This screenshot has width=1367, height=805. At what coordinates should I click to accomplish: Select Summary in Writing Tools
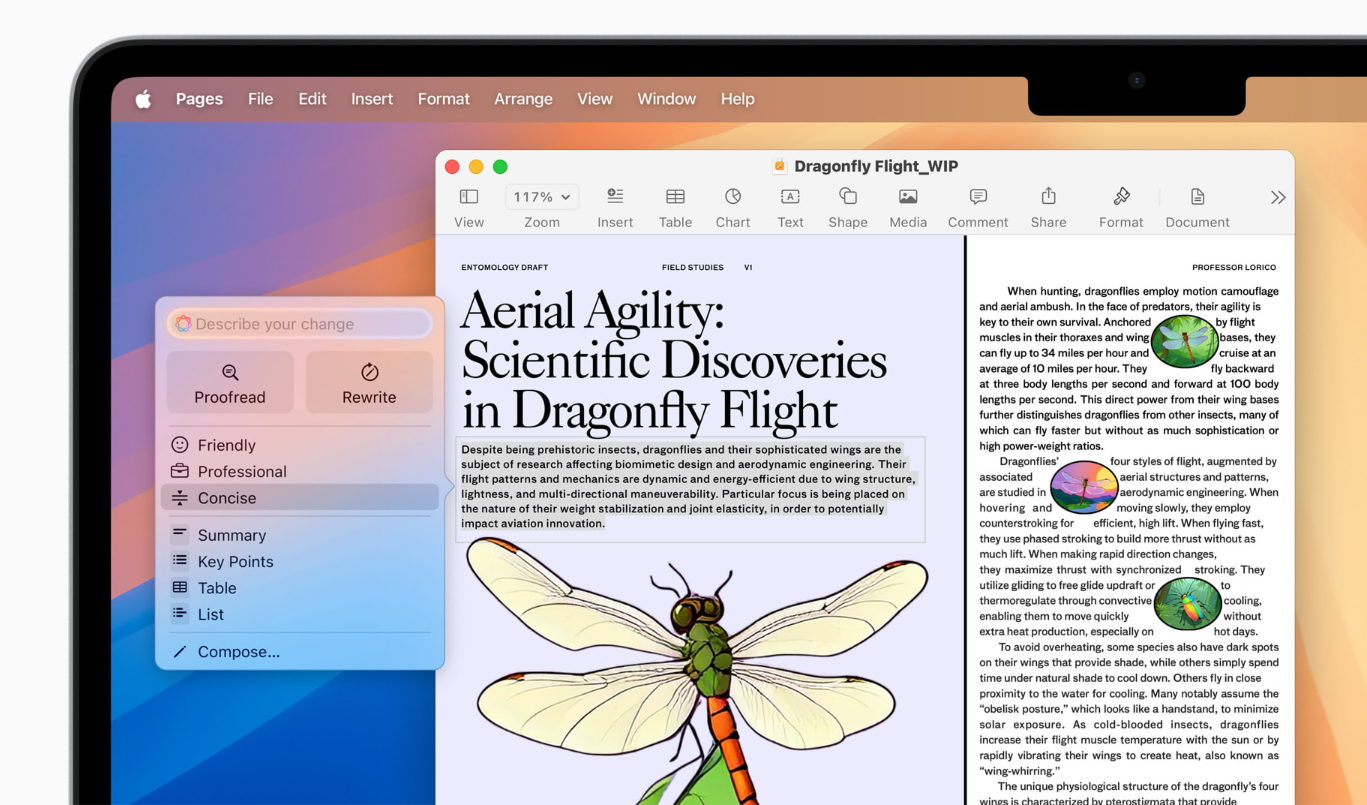pyautogui.click(x=300, y=535)
